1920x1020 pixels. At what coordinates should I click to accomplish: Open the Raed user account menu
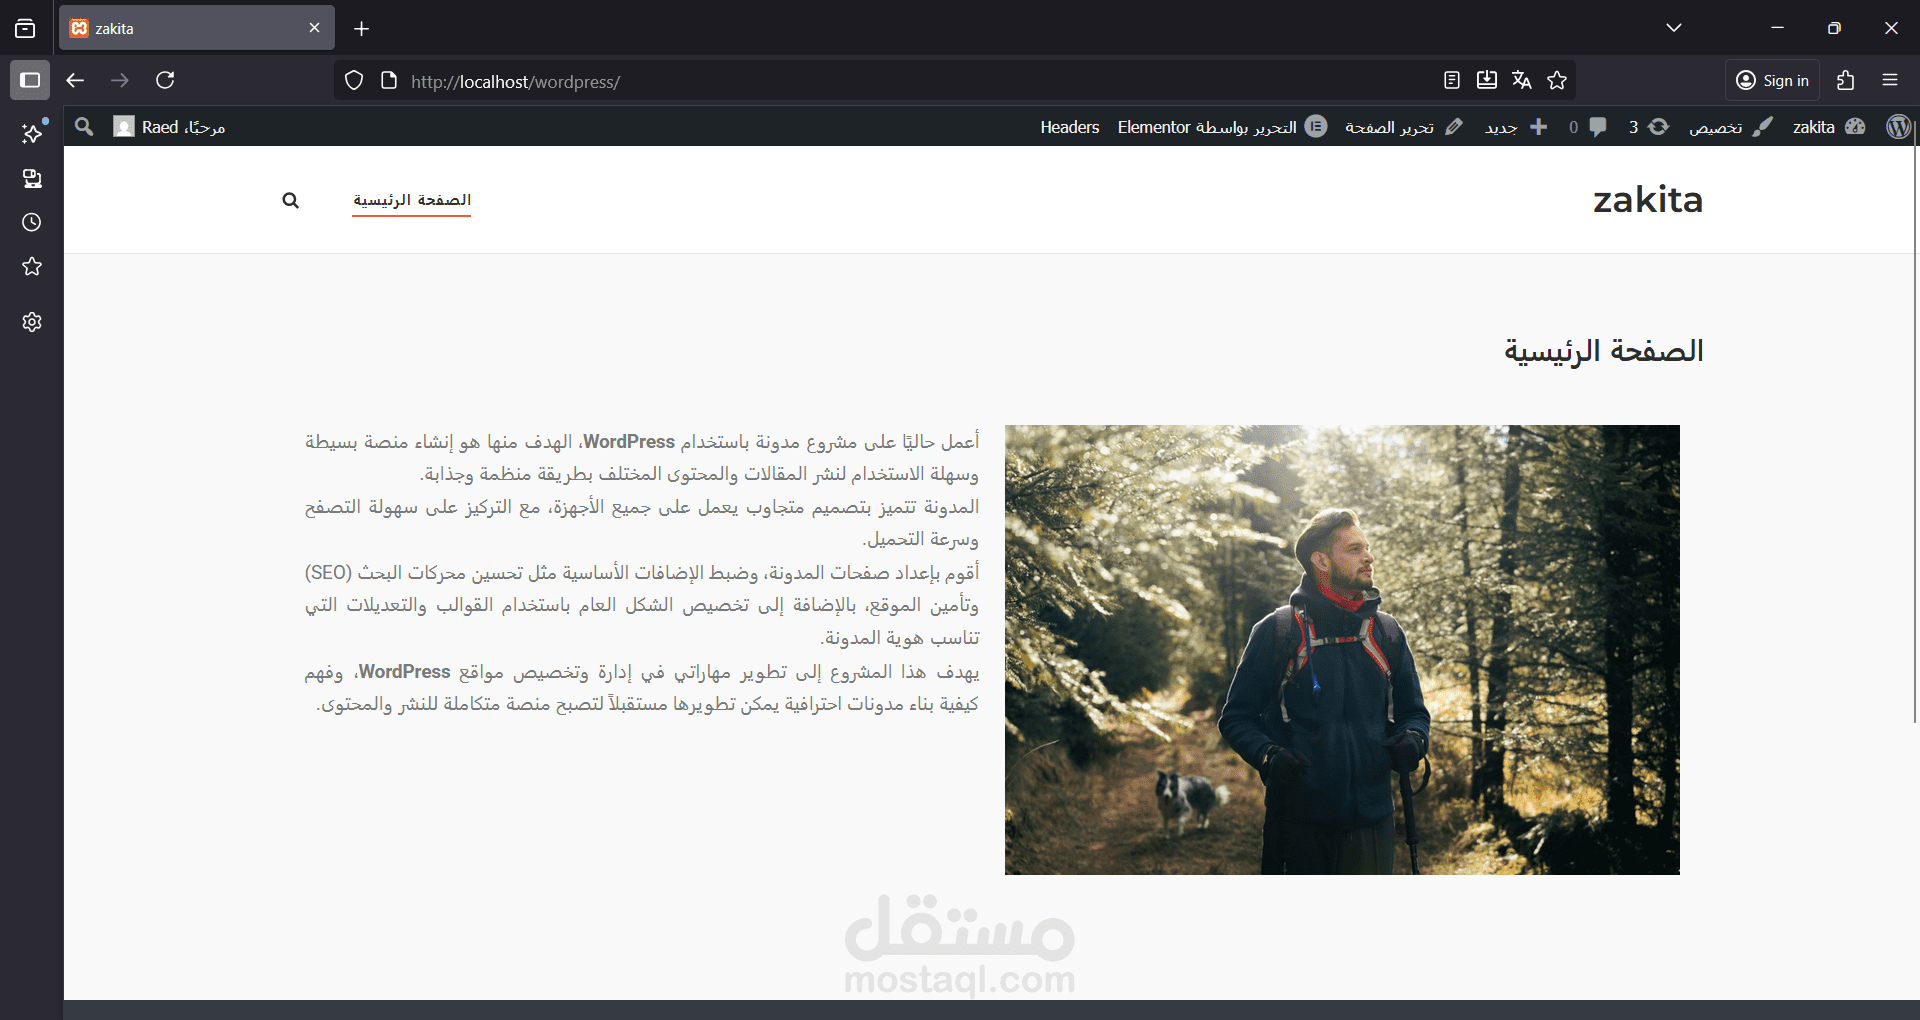coord(169,127)
